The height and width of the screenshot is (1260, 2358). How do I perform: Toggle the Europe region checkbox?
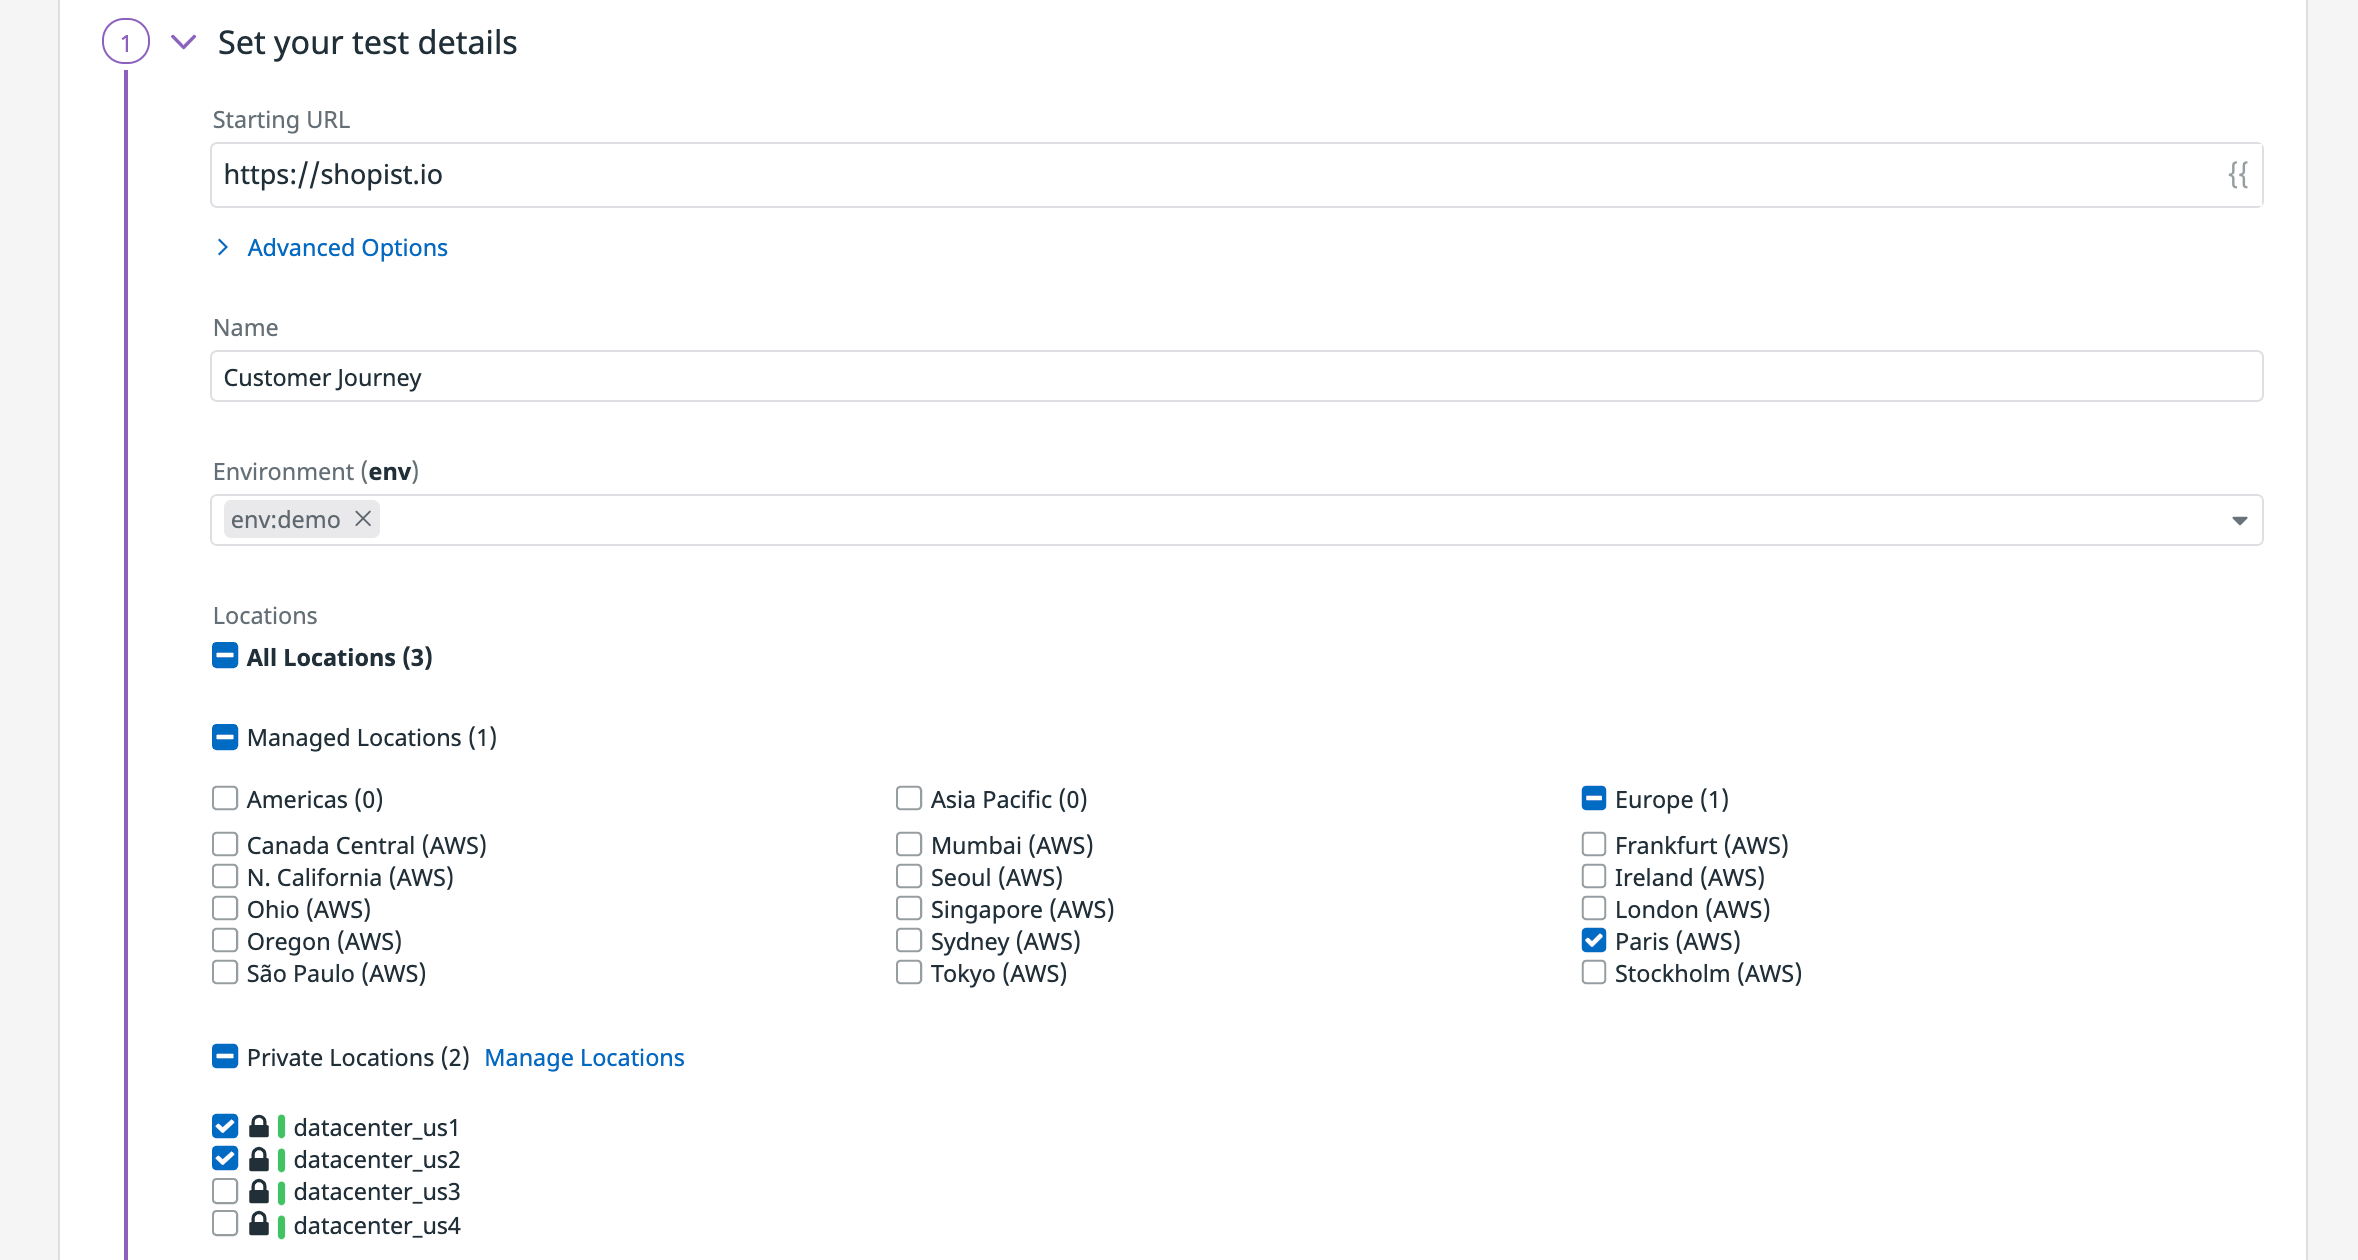[x=1593, y=798]
